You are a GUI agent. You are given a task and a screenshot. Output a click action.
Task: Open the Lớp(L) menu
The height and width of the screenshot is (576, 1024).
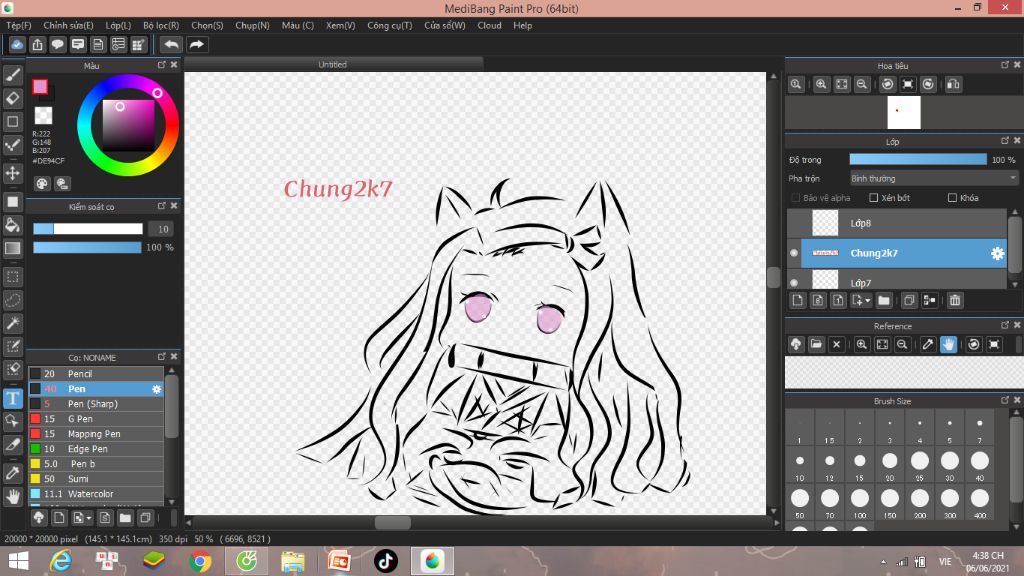pos(118,25)
